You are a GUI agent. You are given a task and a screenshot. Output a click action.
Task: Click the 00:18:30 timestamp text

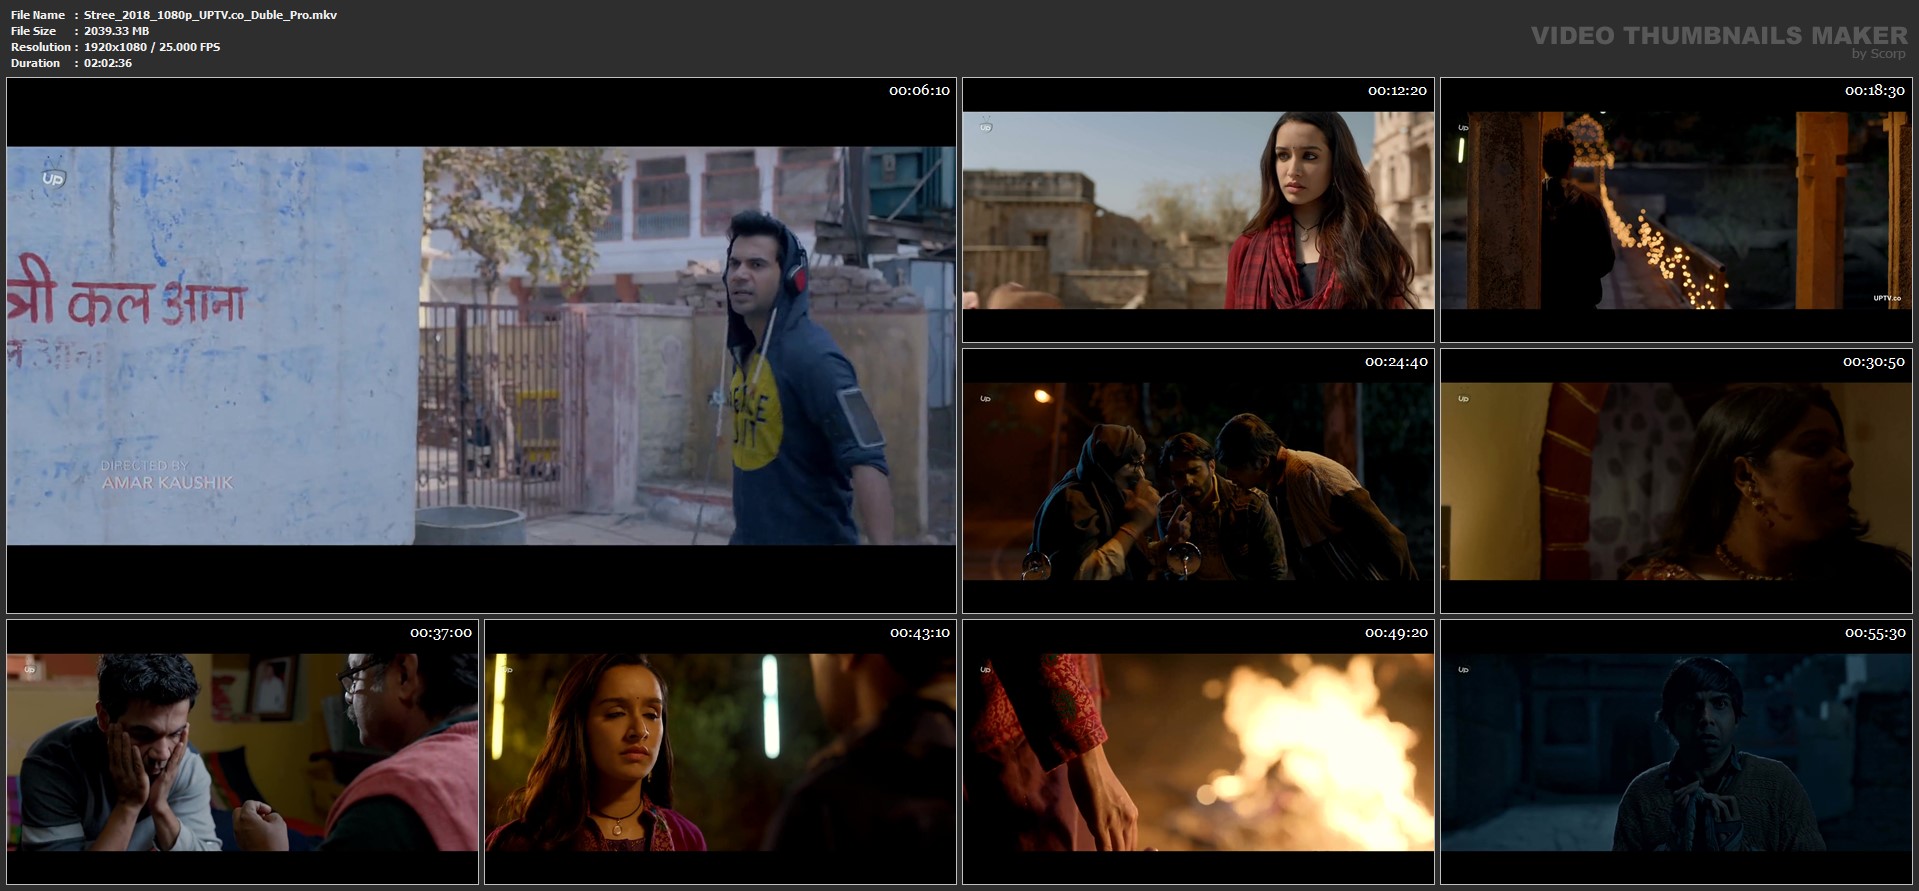tap(1875, 91)
